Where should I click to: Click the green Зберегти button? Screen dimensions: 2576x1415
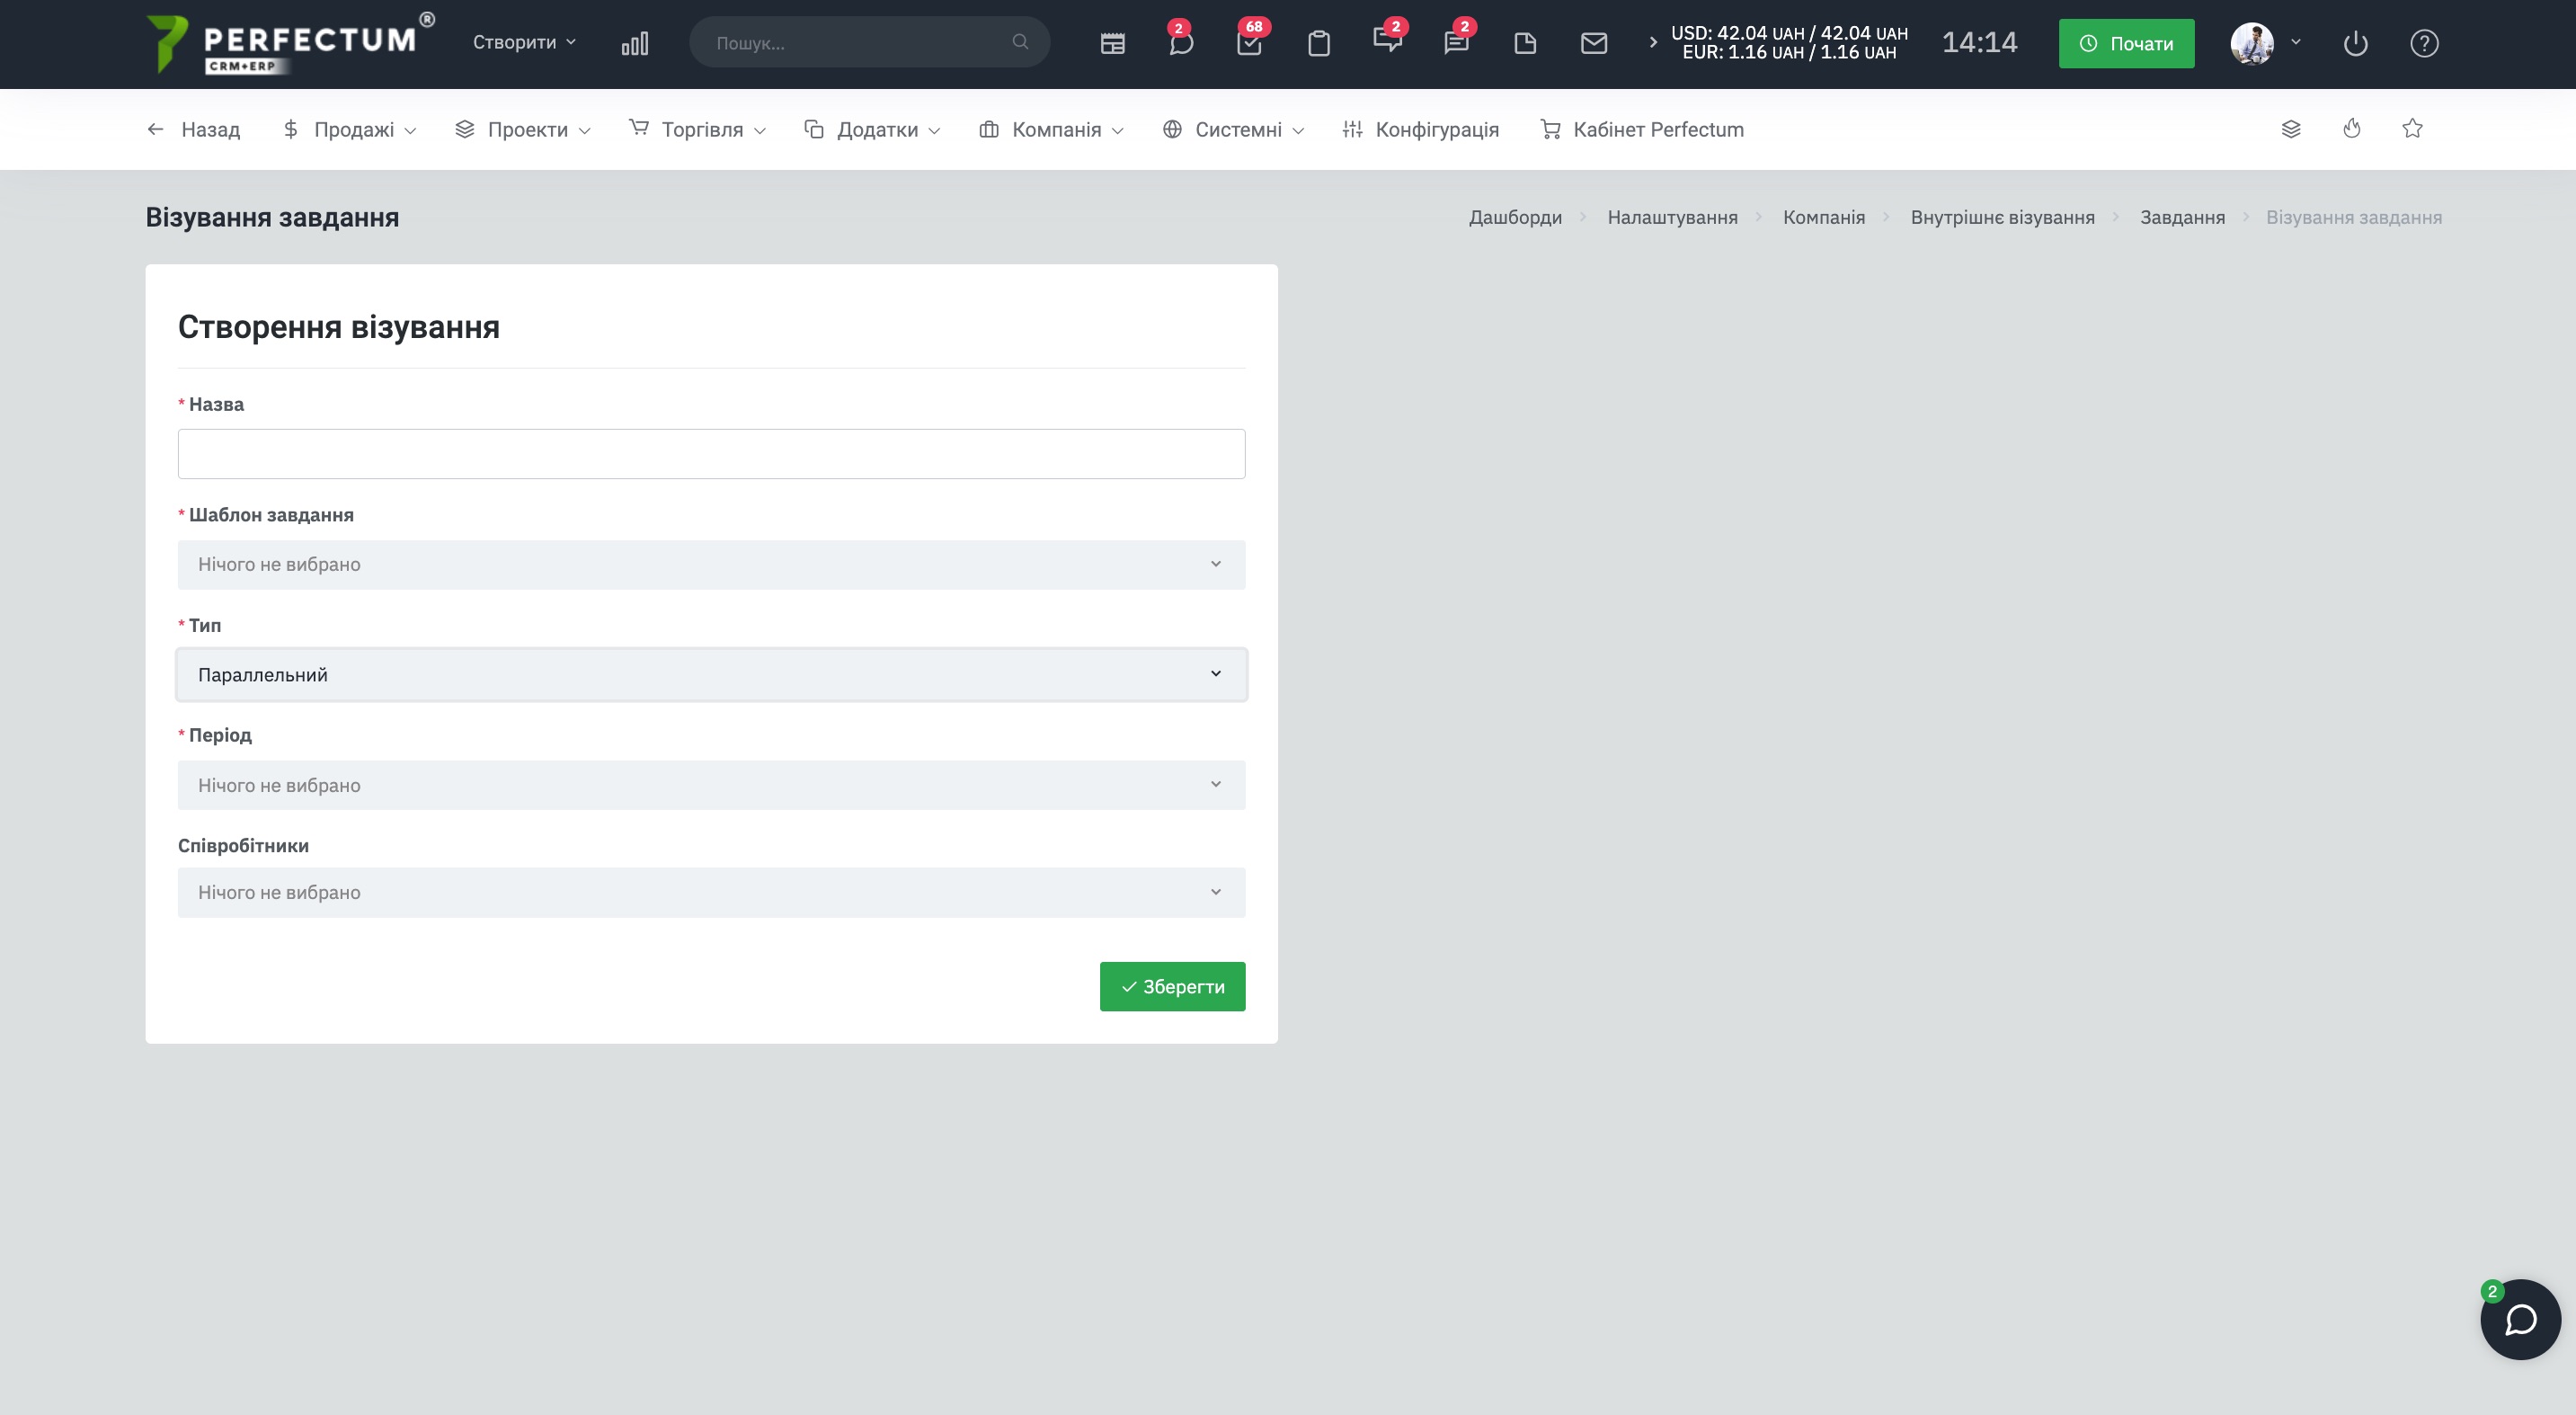coord(1172,987)
